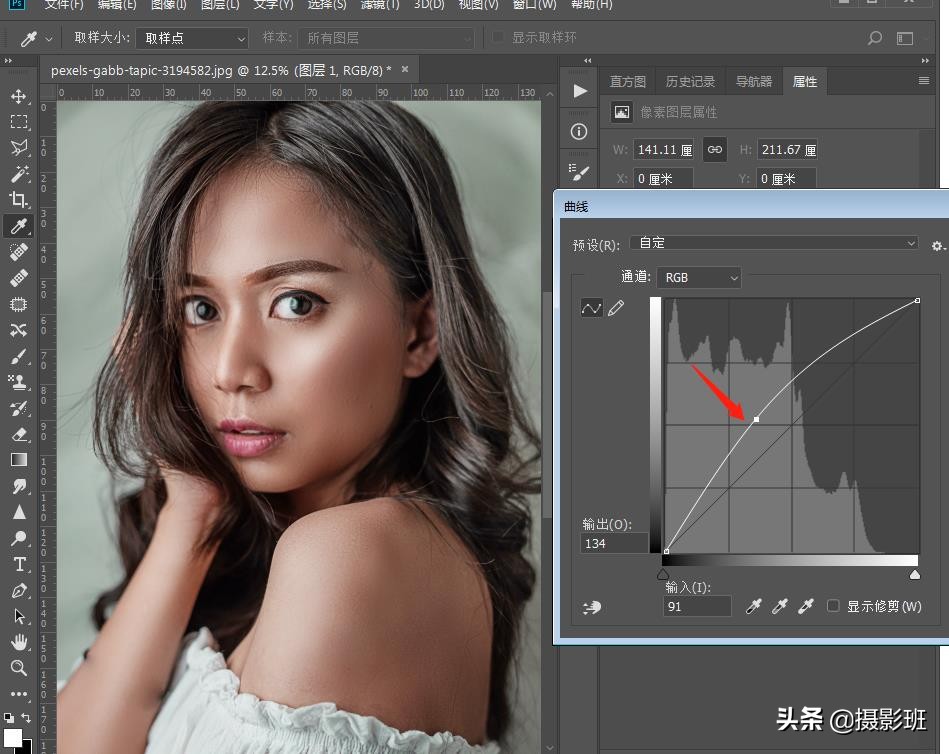The height and width of the screenshot is (754, 949).
Task: Select the Path Selection tool
Action: coord(19,616)
